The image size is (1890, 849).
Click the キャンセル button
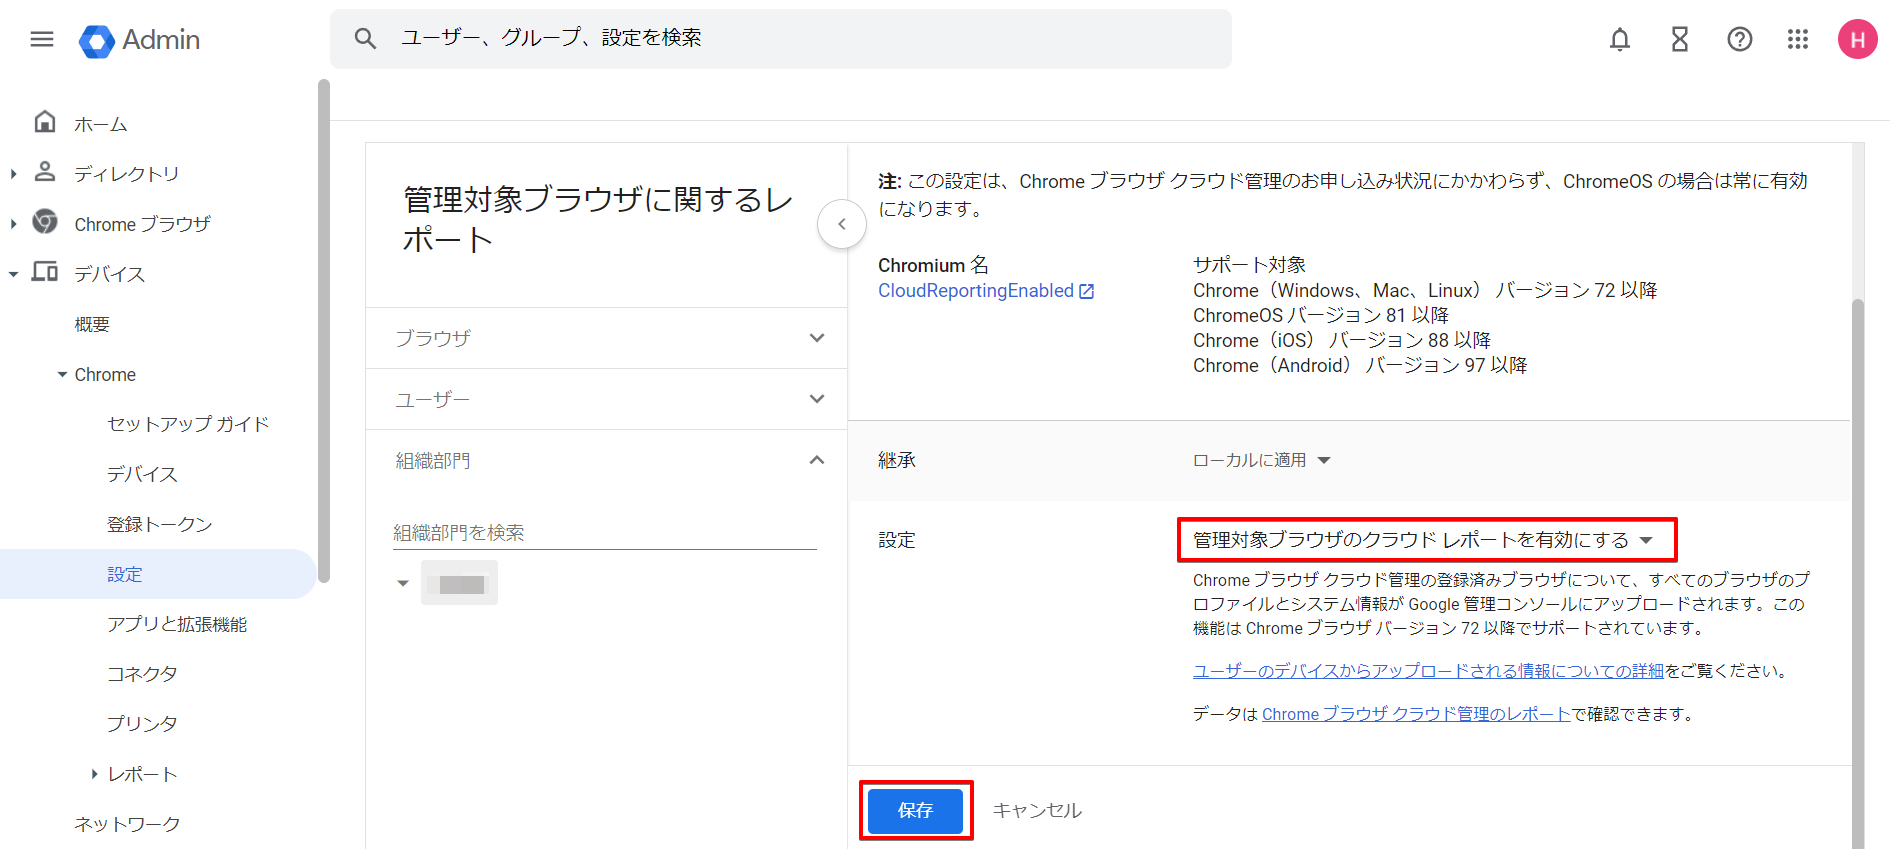(x=1037, y=810)
